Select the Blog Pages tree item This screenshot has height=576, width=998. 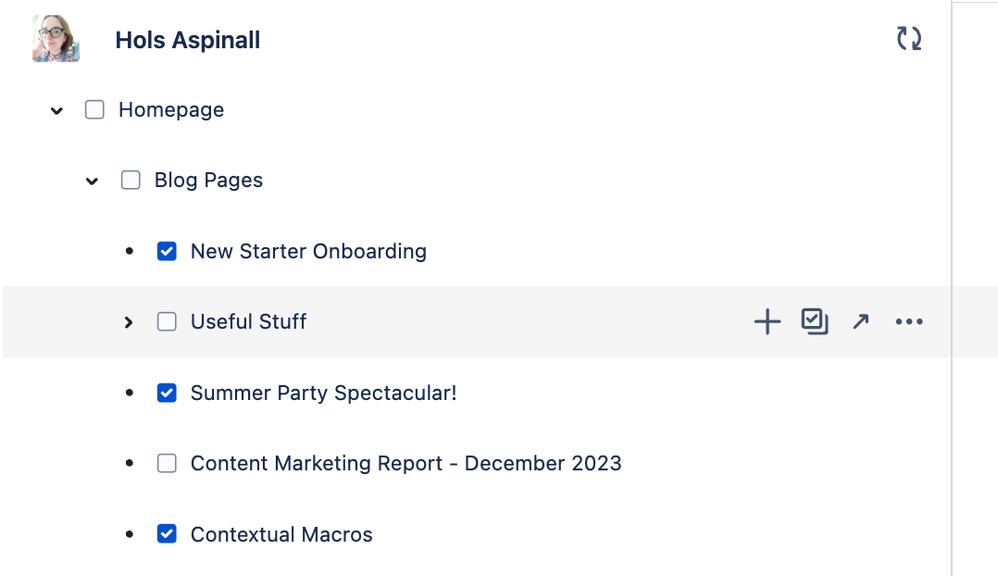click(208, 180)
